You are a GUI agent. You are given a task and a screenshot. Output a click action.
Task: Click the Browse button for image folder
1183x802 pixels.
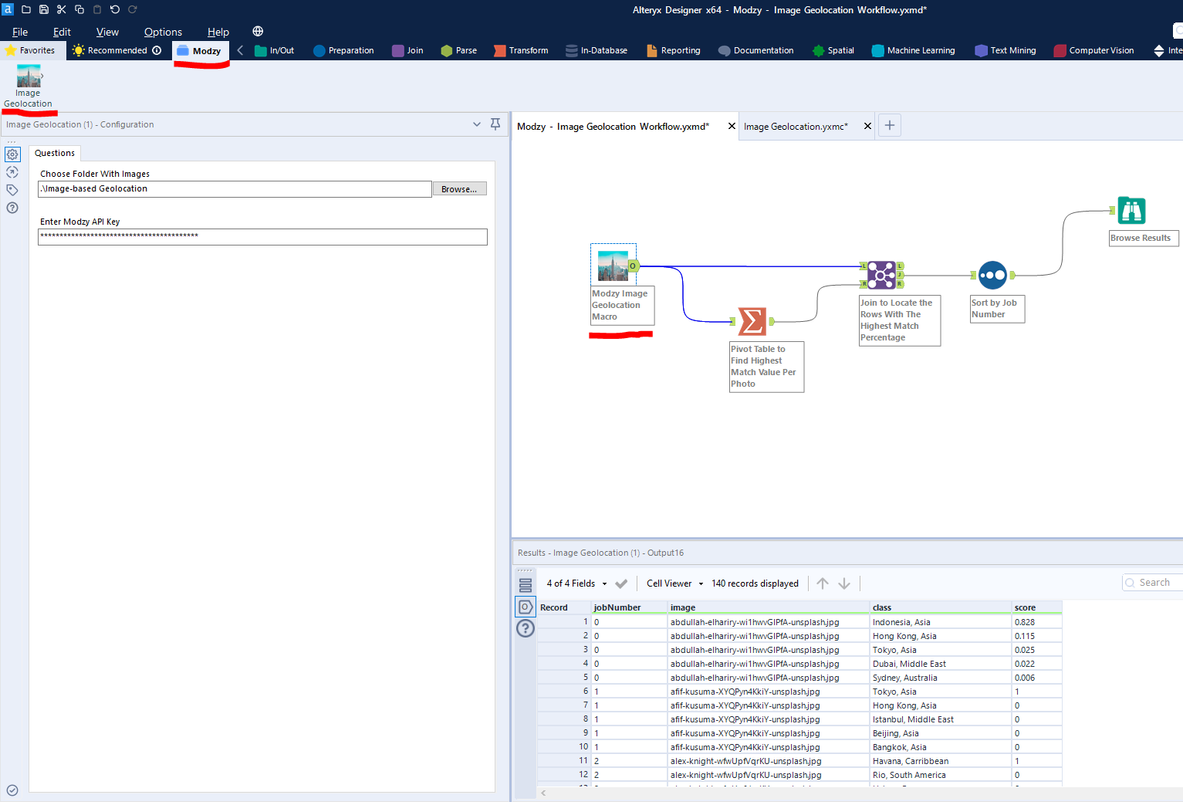[x=459, y=188]
